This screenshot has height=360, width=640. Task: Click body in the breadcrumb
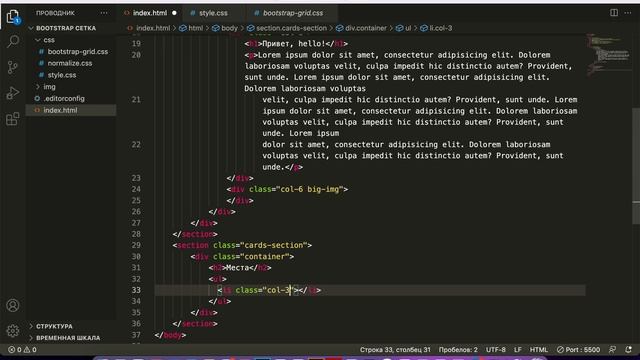click(229, 28)
